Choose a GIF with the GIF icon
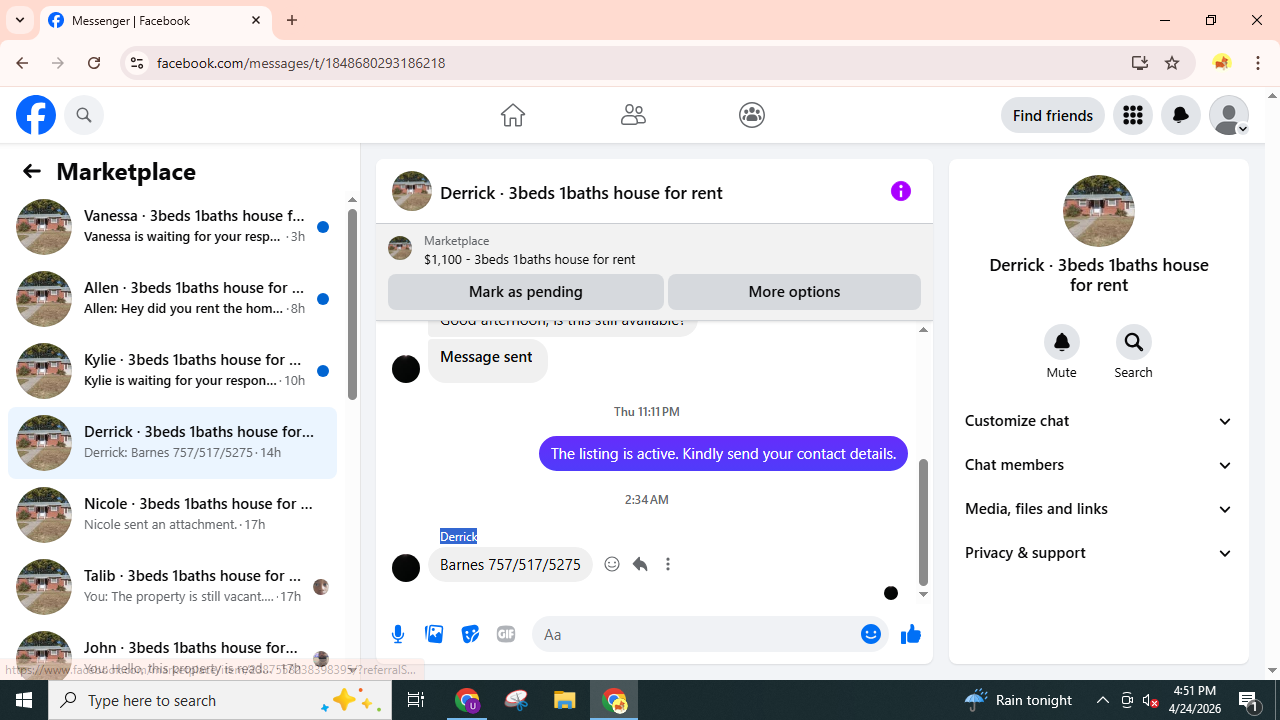Image resolution: width=1280 pixels, height=720 pixels. 506,634
